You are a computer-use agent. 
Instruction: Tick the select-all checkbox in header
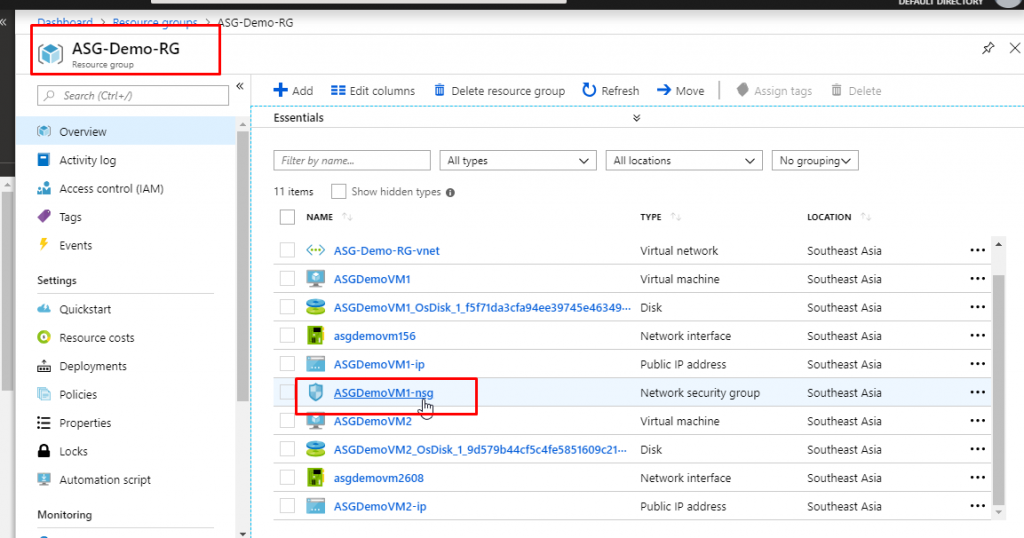[288, 217]
